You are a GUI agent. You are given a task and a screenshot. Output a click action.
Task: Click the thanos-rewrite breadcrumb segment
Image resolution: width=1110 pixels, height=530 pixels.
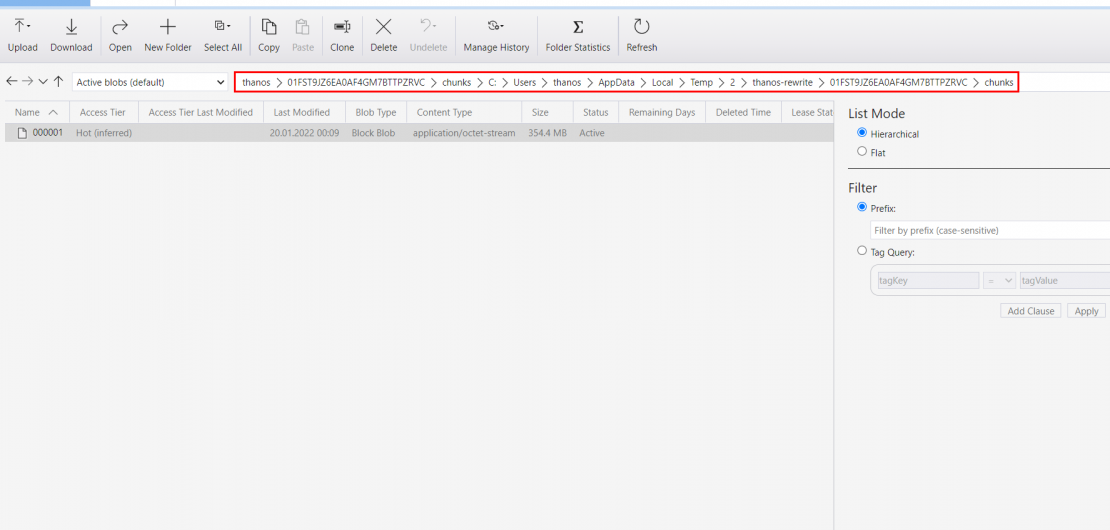782,82
